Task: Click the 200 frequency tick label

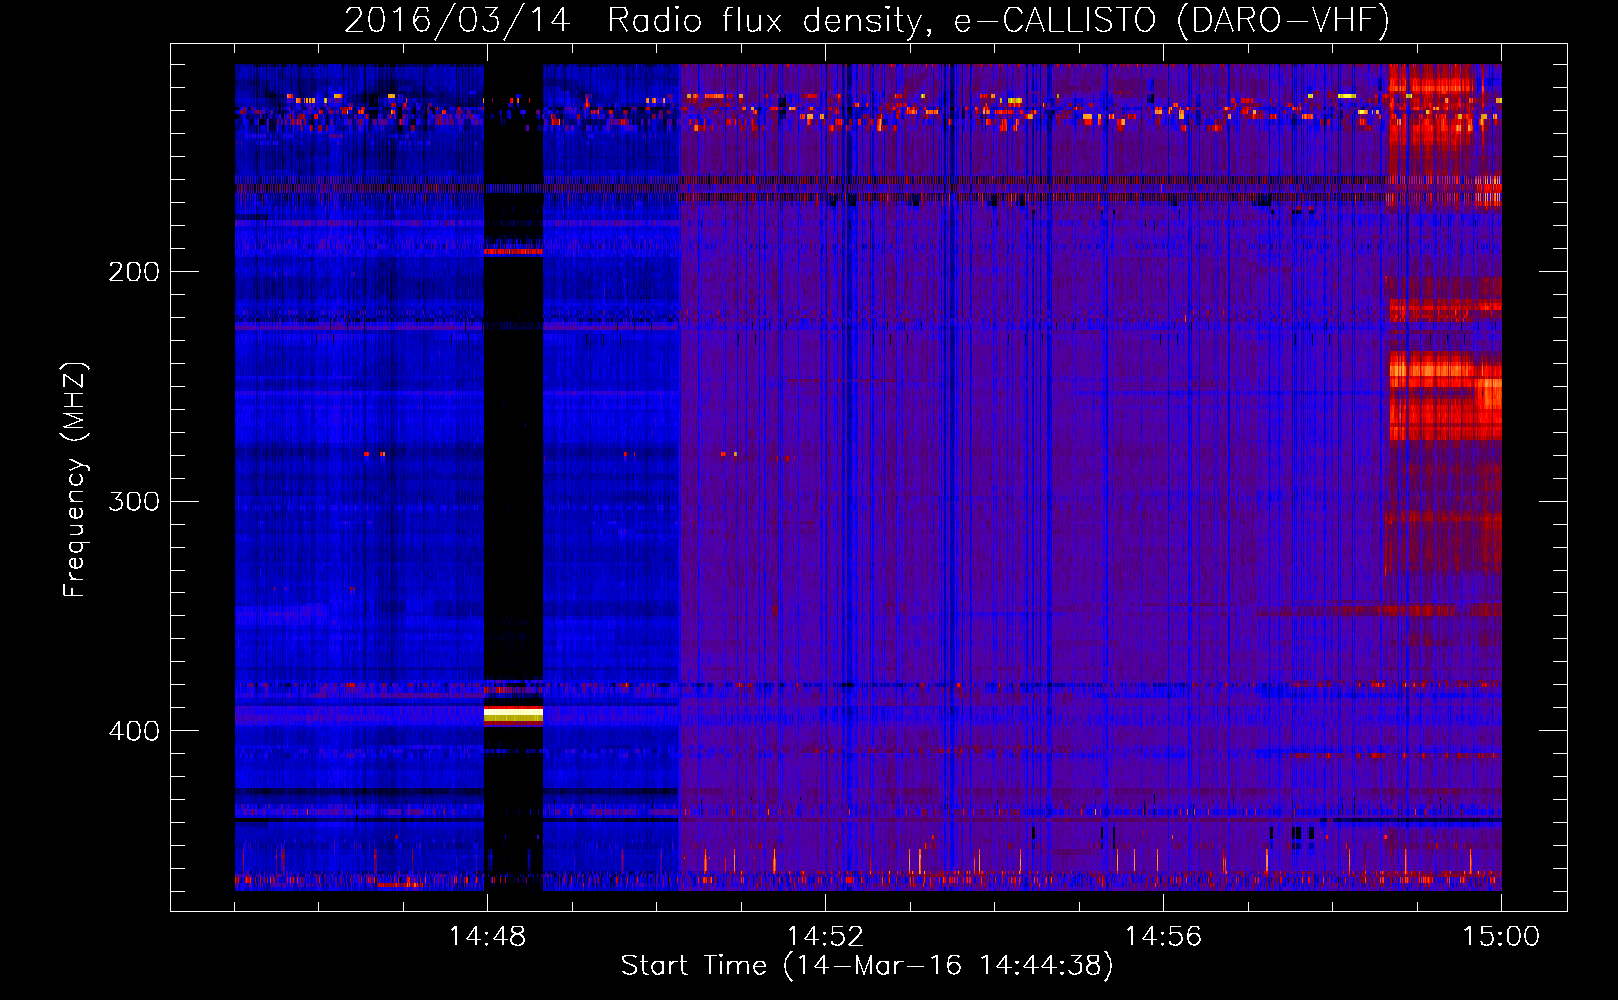Action: 134,272
